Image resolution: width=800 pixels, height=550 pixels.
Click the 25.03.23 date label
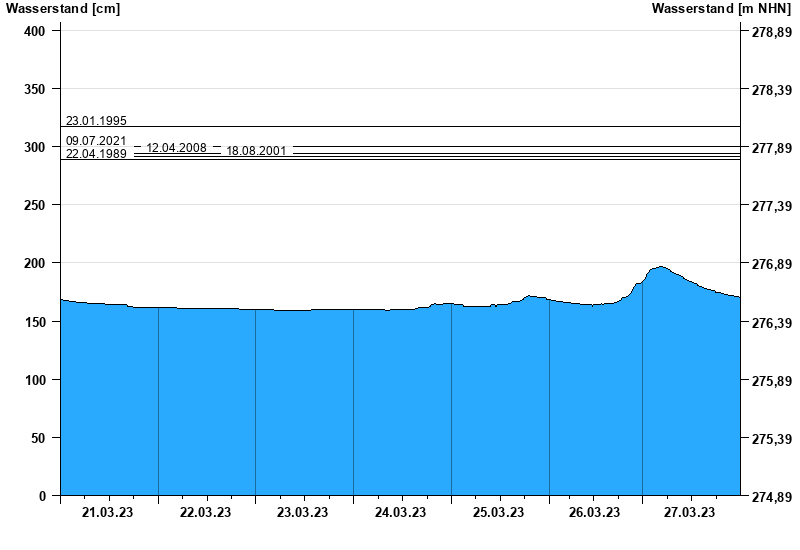tap(498, 513)
